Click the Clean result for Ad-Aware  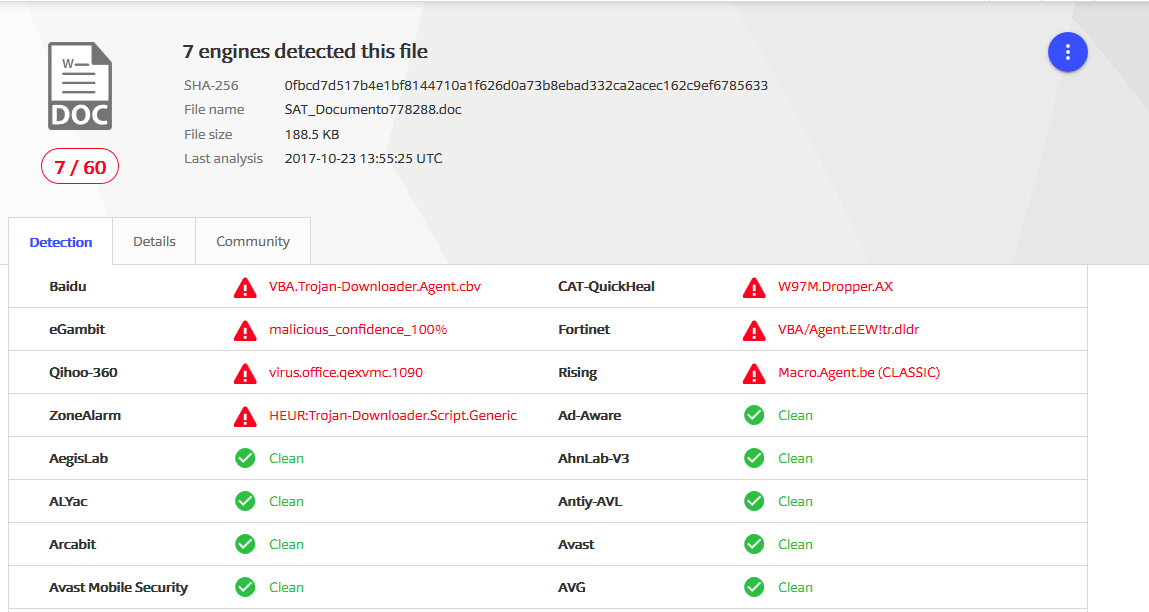coord(795,416)
